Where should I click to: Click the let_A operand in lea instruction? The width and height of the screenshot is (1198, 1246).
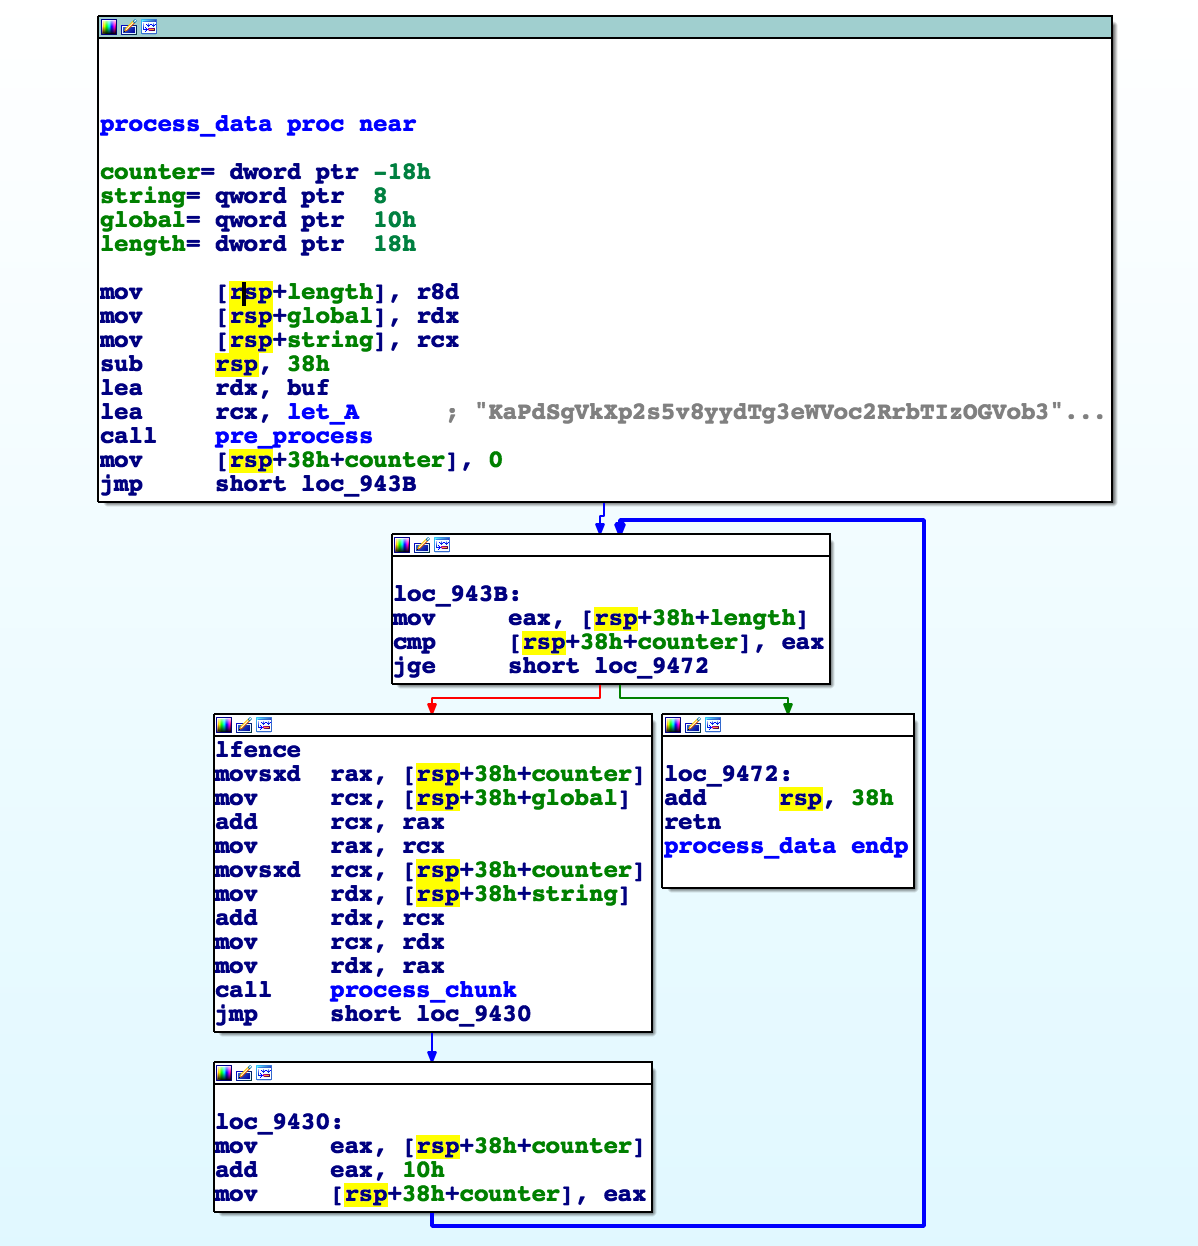point(323,412)
